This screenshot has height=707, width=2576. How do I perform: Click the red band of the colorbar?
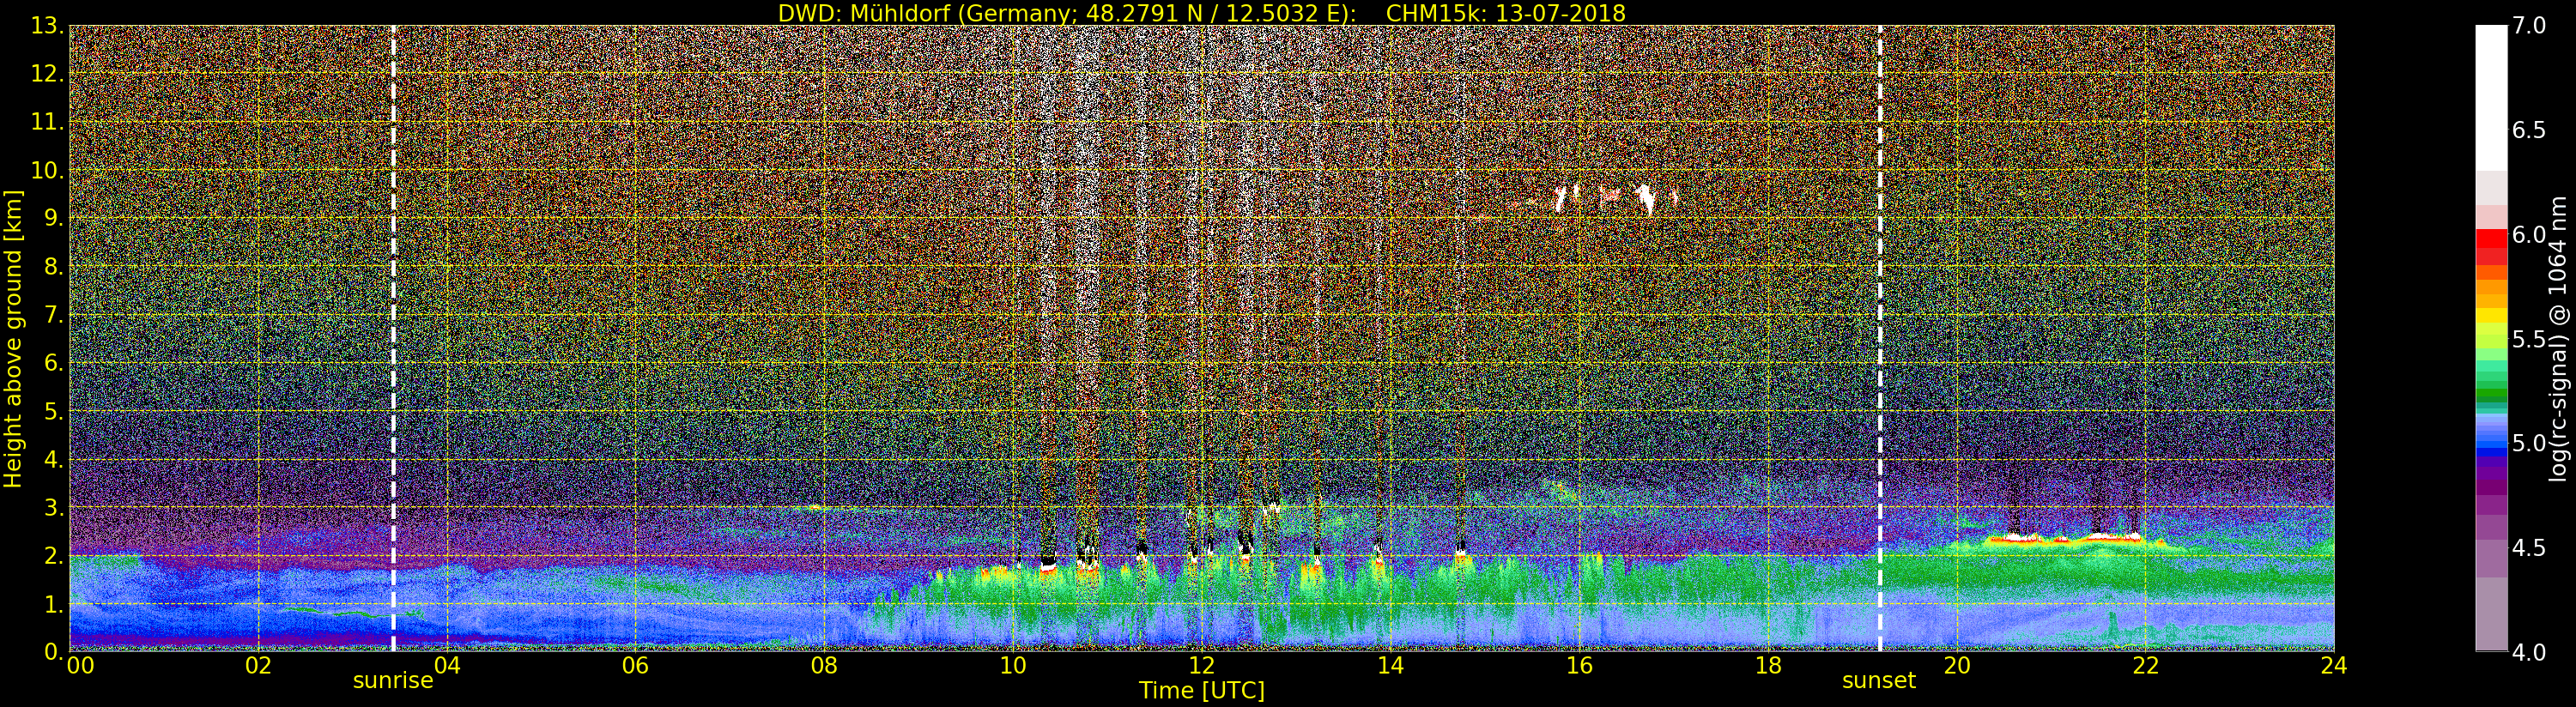(x=2491, y=246)
